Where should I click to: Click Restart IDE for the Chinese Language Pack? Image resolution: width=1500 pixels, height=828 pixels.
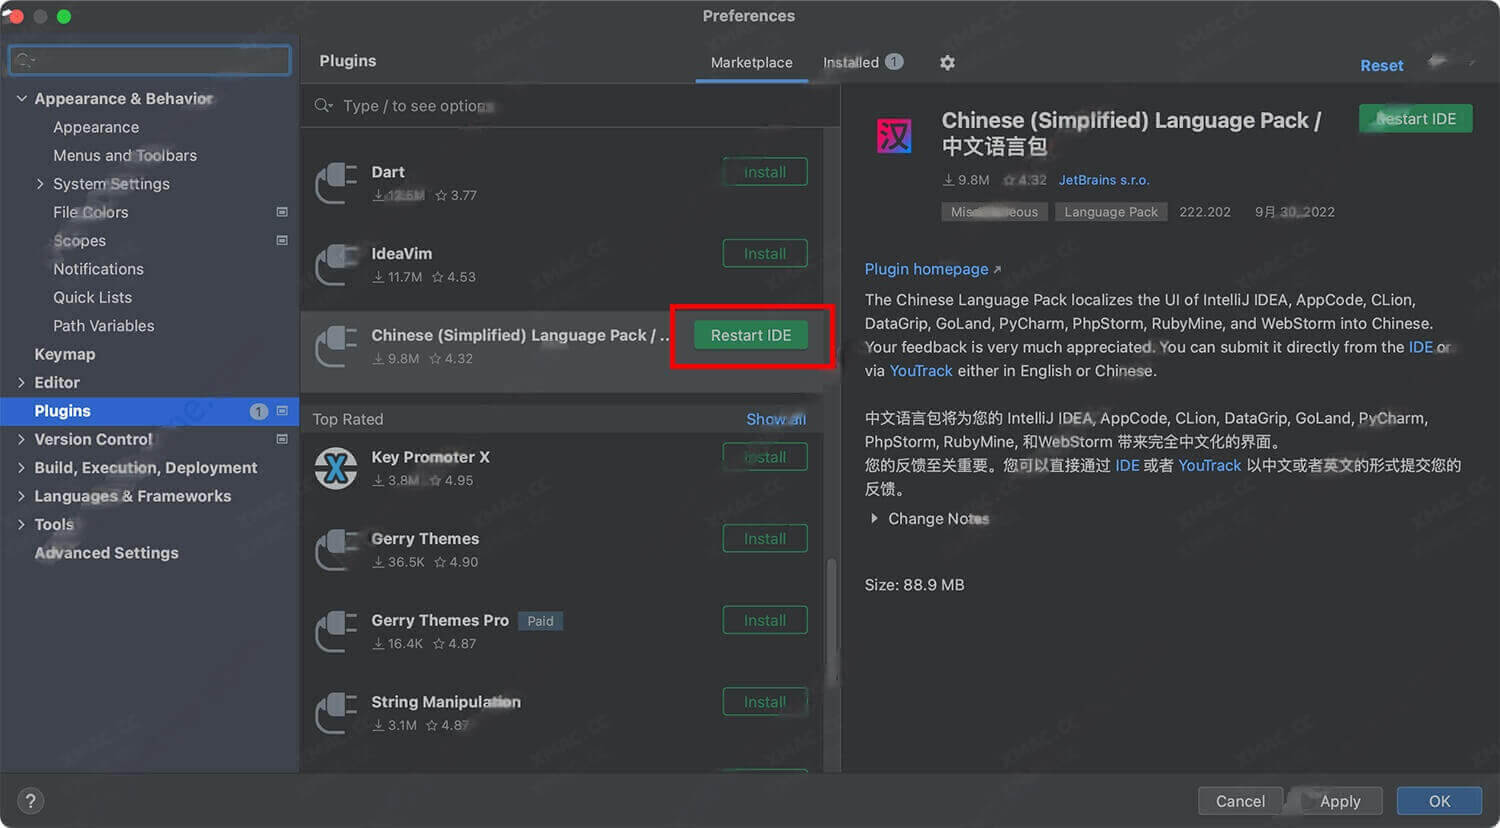coord(749,335)
